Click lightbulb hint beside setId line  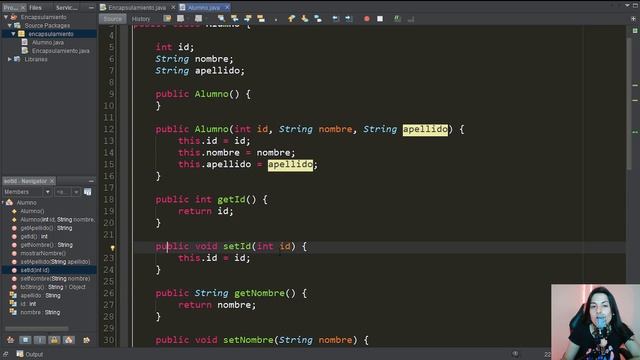click(113, 247)
